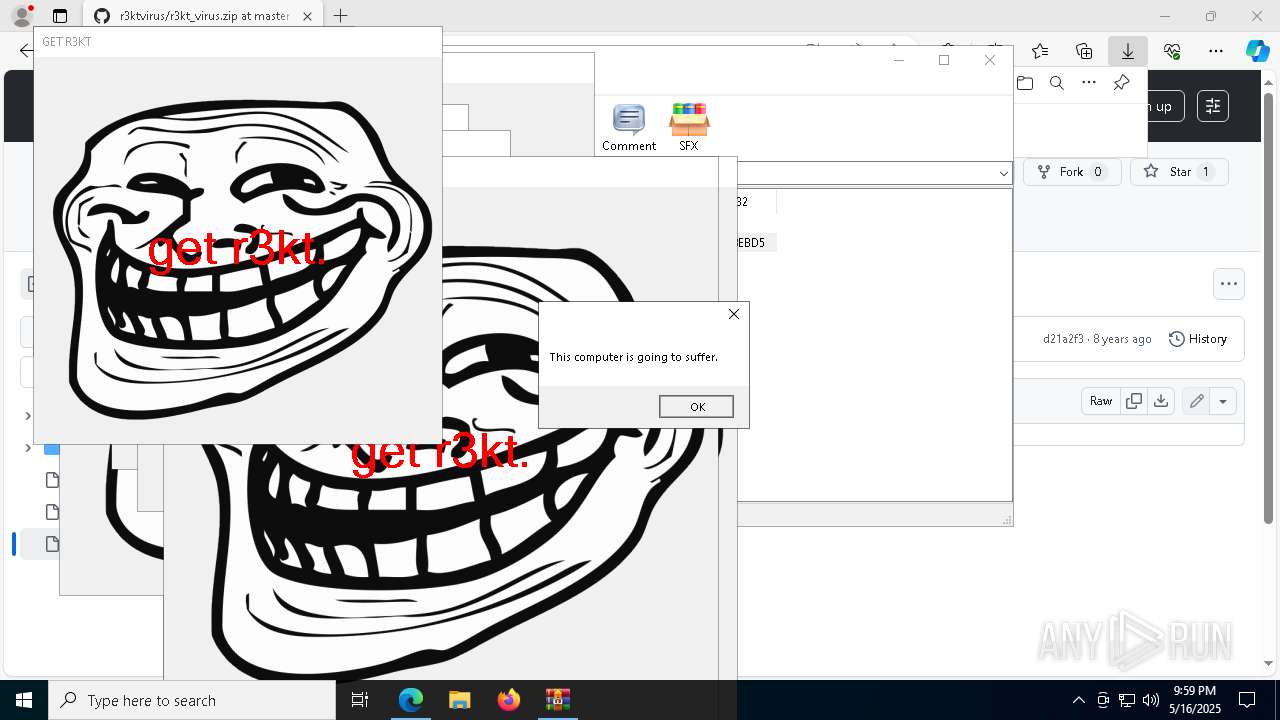Image resolution: width=1280 pixels, height=720 pixels.
Task: Open a new Edge tab
Action: [341, 16]
